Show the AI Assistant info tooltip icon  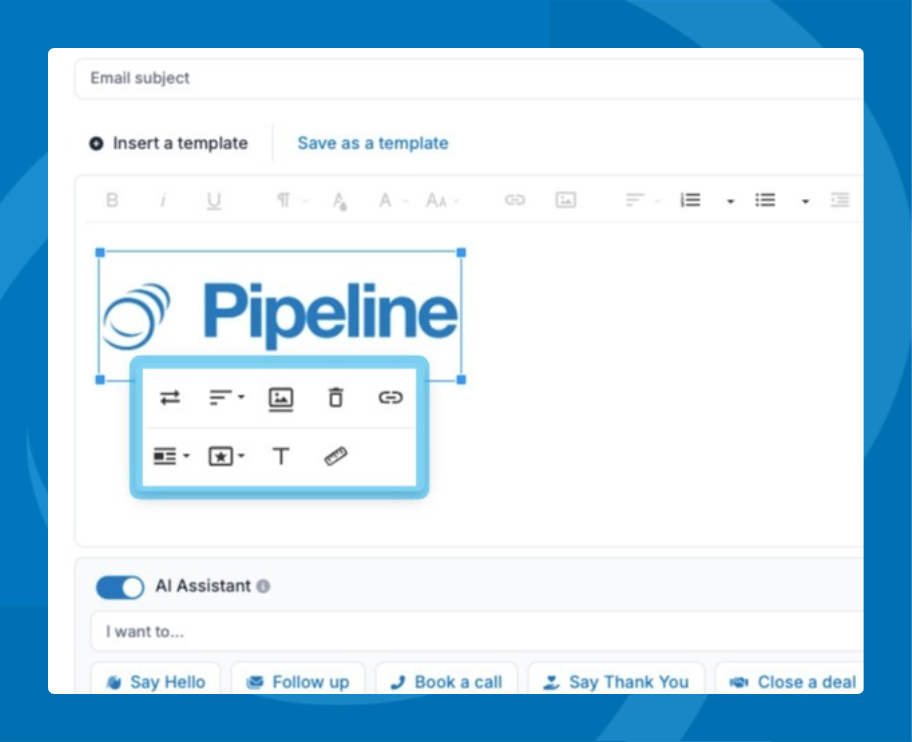point(263,586)
